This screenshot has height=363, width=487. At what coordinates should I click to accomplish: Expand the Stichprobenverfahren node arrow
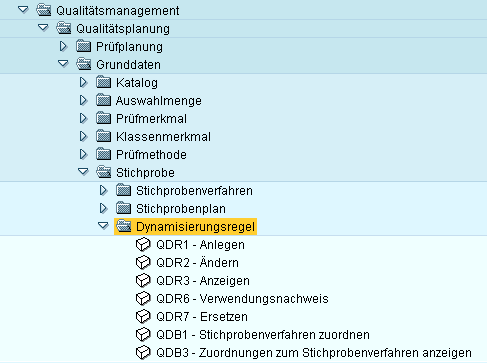103,190
